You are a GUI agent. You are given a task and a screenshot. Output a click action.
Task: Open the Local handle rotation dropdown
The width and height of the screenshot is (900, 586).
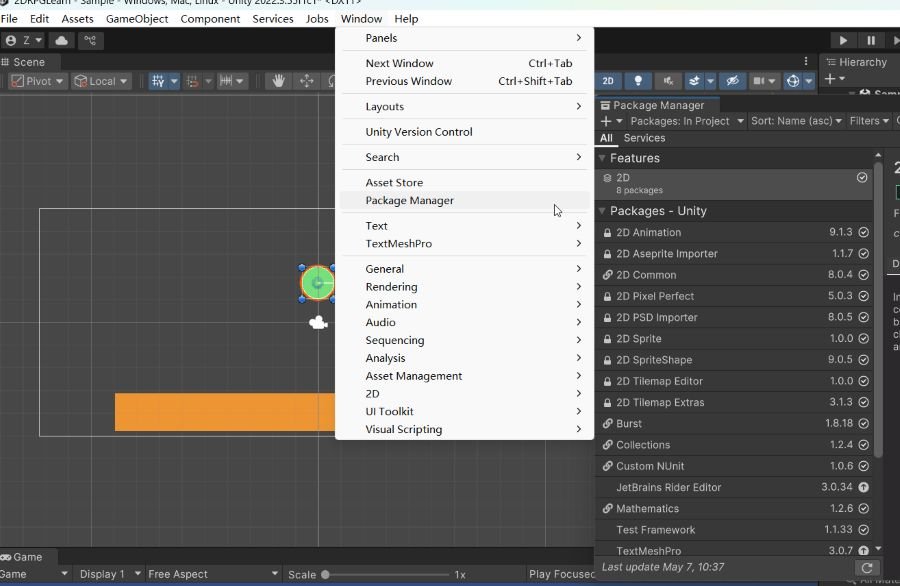pos(101,82)
